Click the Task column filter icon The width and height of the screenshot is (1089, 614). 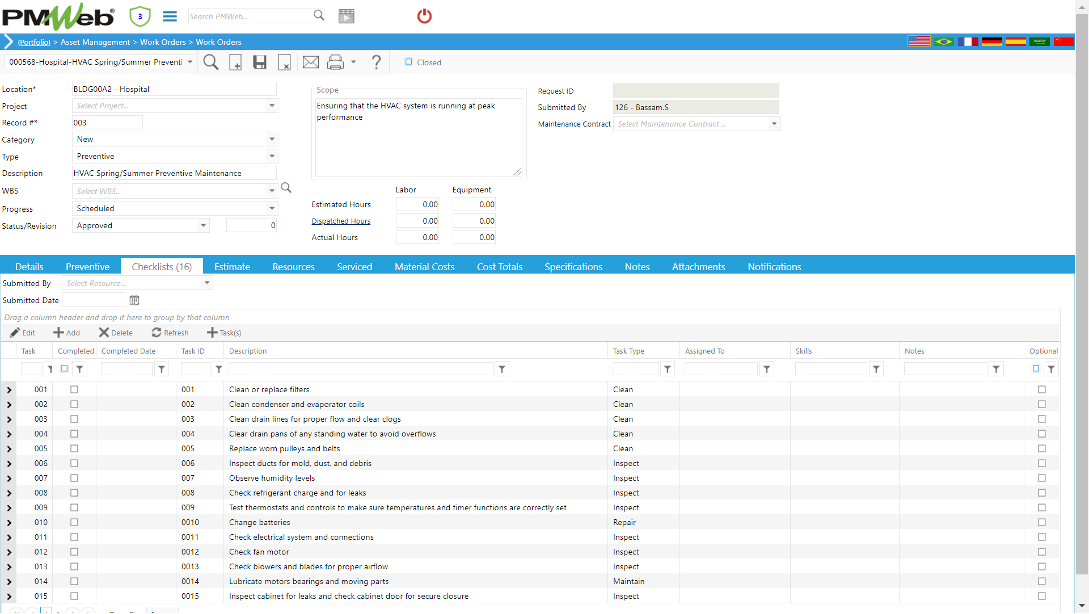coord(50,370)
